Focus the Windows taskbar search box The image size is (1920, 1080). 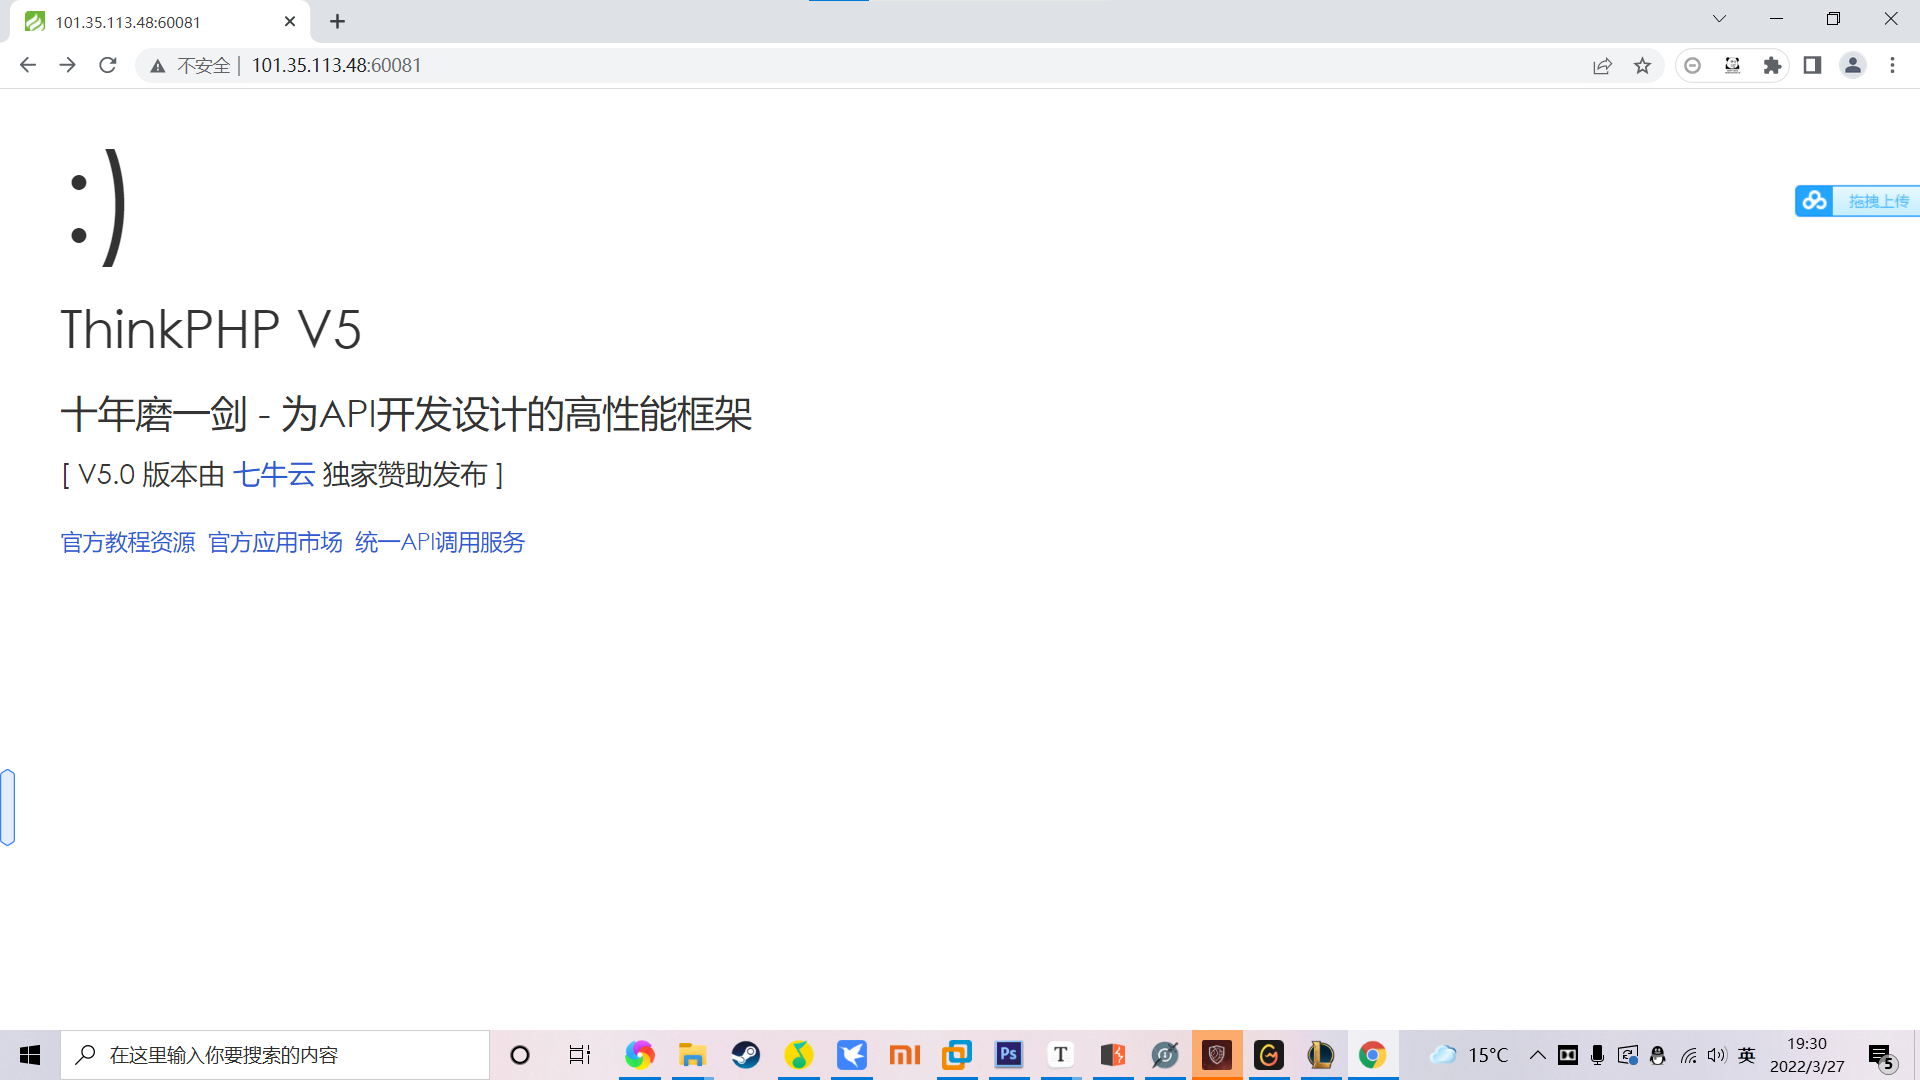tap(275, 1055)
